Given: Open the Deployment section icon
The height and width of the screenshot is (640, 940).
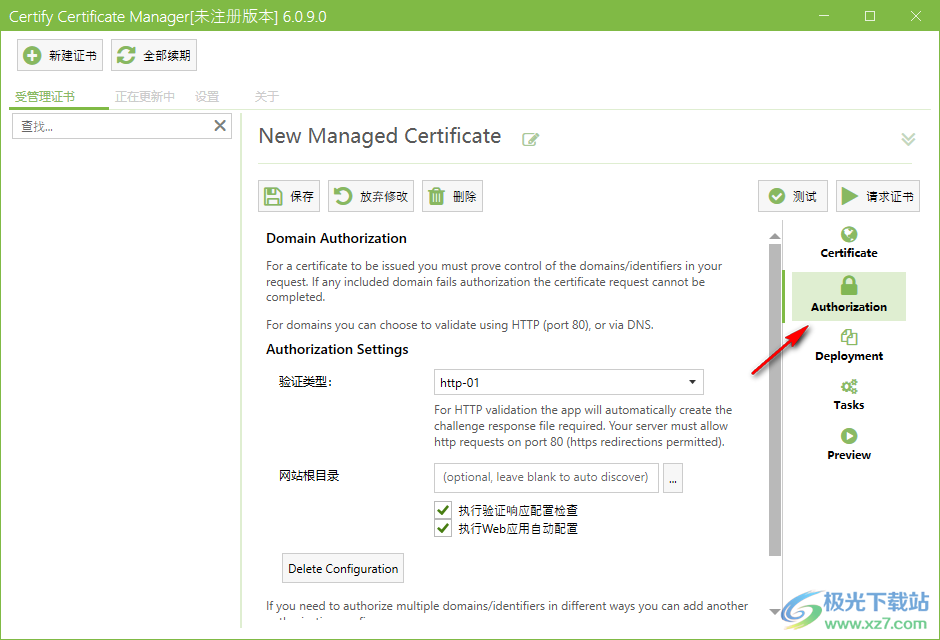Looking at the screenshot, I should [849, 337].
